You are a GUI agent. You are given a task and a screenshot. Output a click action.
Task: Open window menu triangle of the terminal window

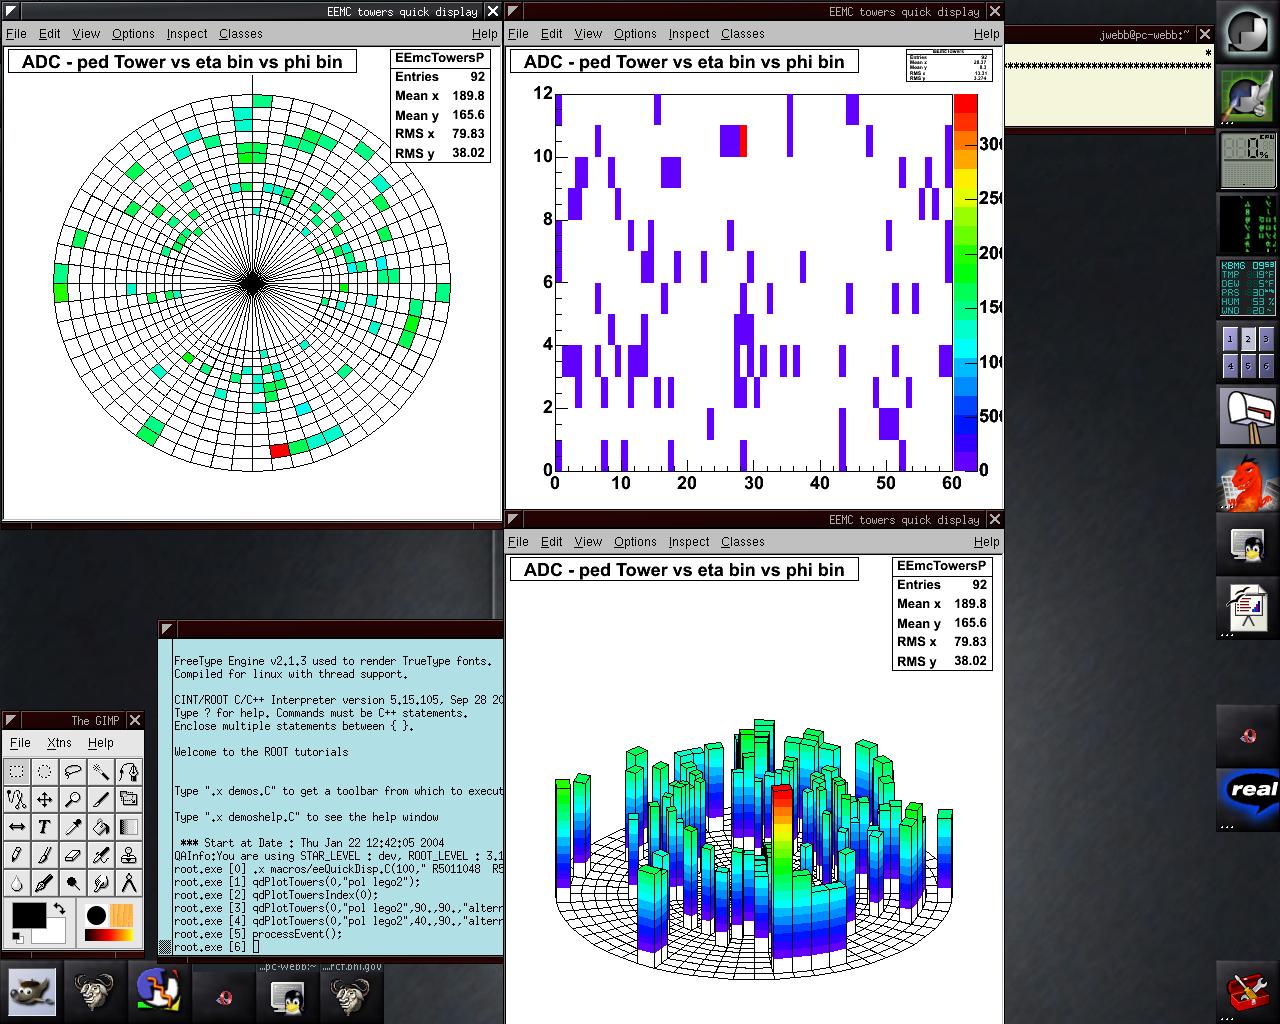point(167,629)
